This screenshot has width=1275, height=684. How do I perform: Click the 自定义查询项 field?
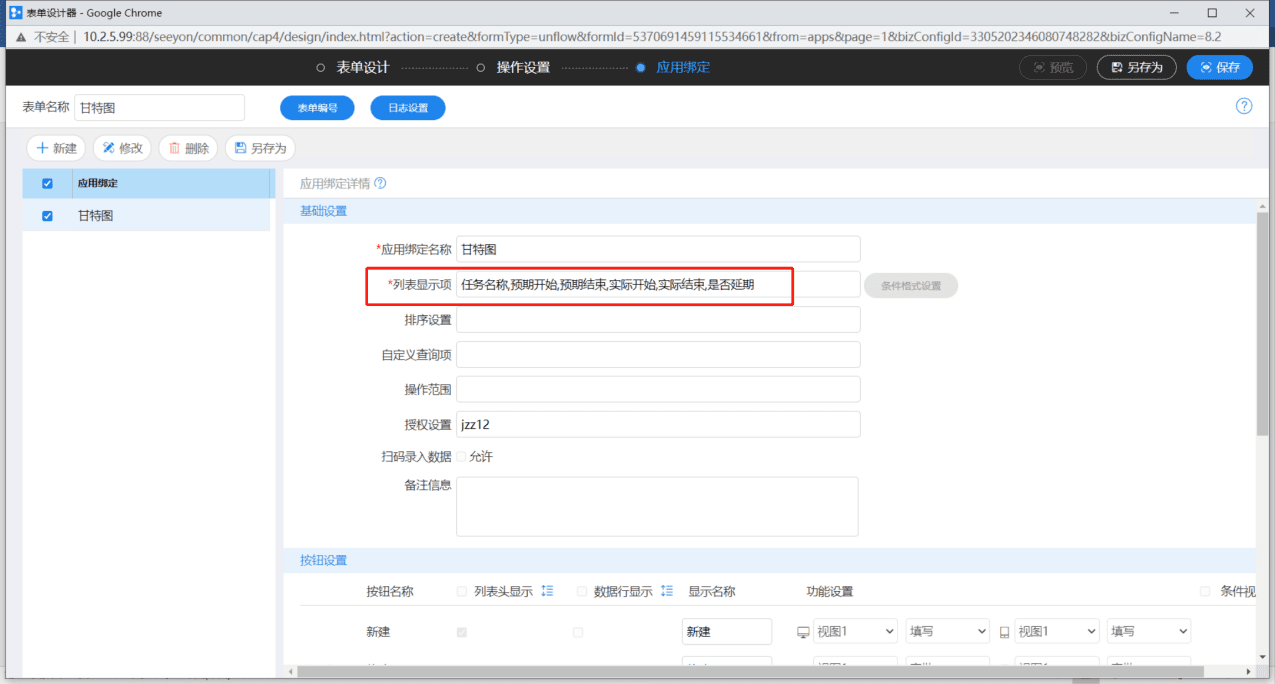658,354
